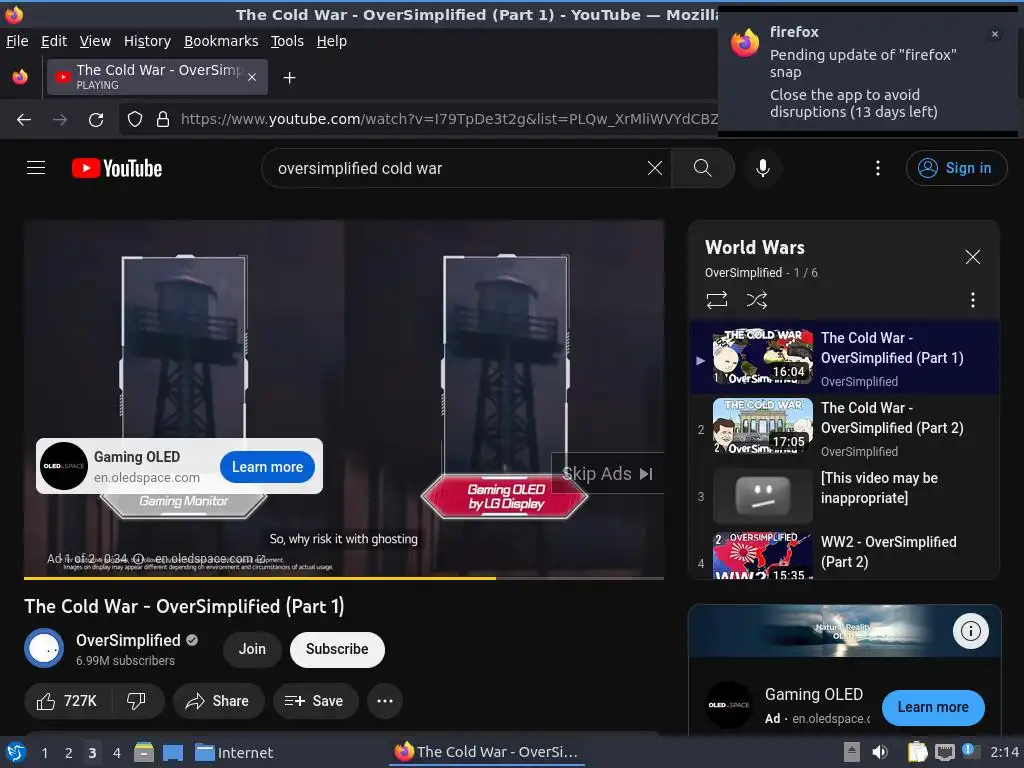Open the Tools menu
Image resolution: width=1024 pixels, height=768 pixels.
pos(287,41)
